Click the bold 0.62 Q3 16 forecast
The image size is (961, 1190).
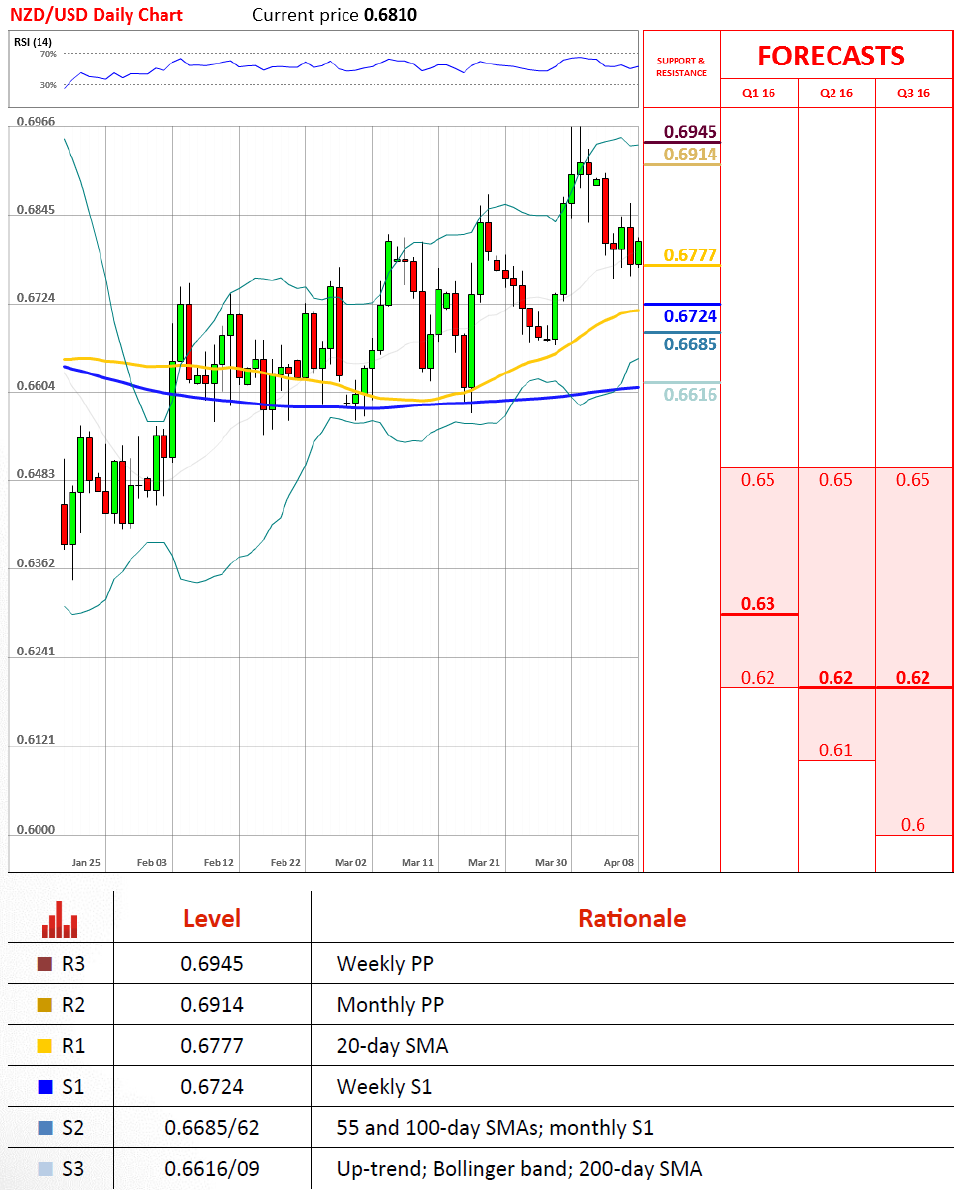click(912, 678)
